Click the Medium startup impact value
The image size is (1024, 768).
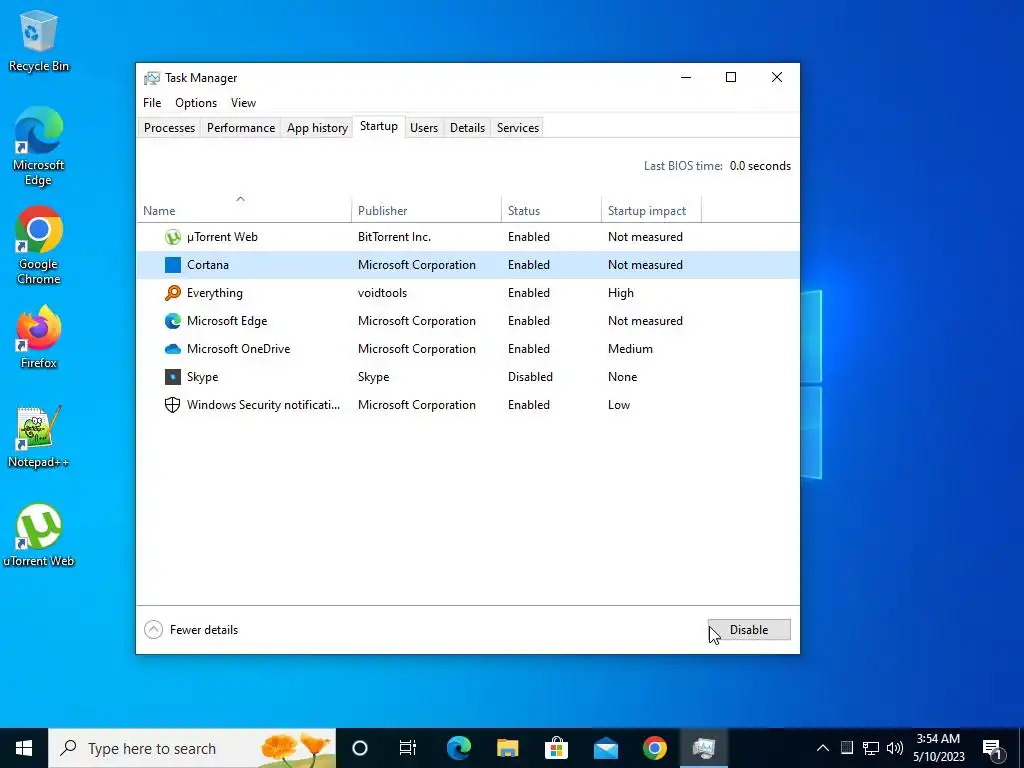[x=630, y=349]
